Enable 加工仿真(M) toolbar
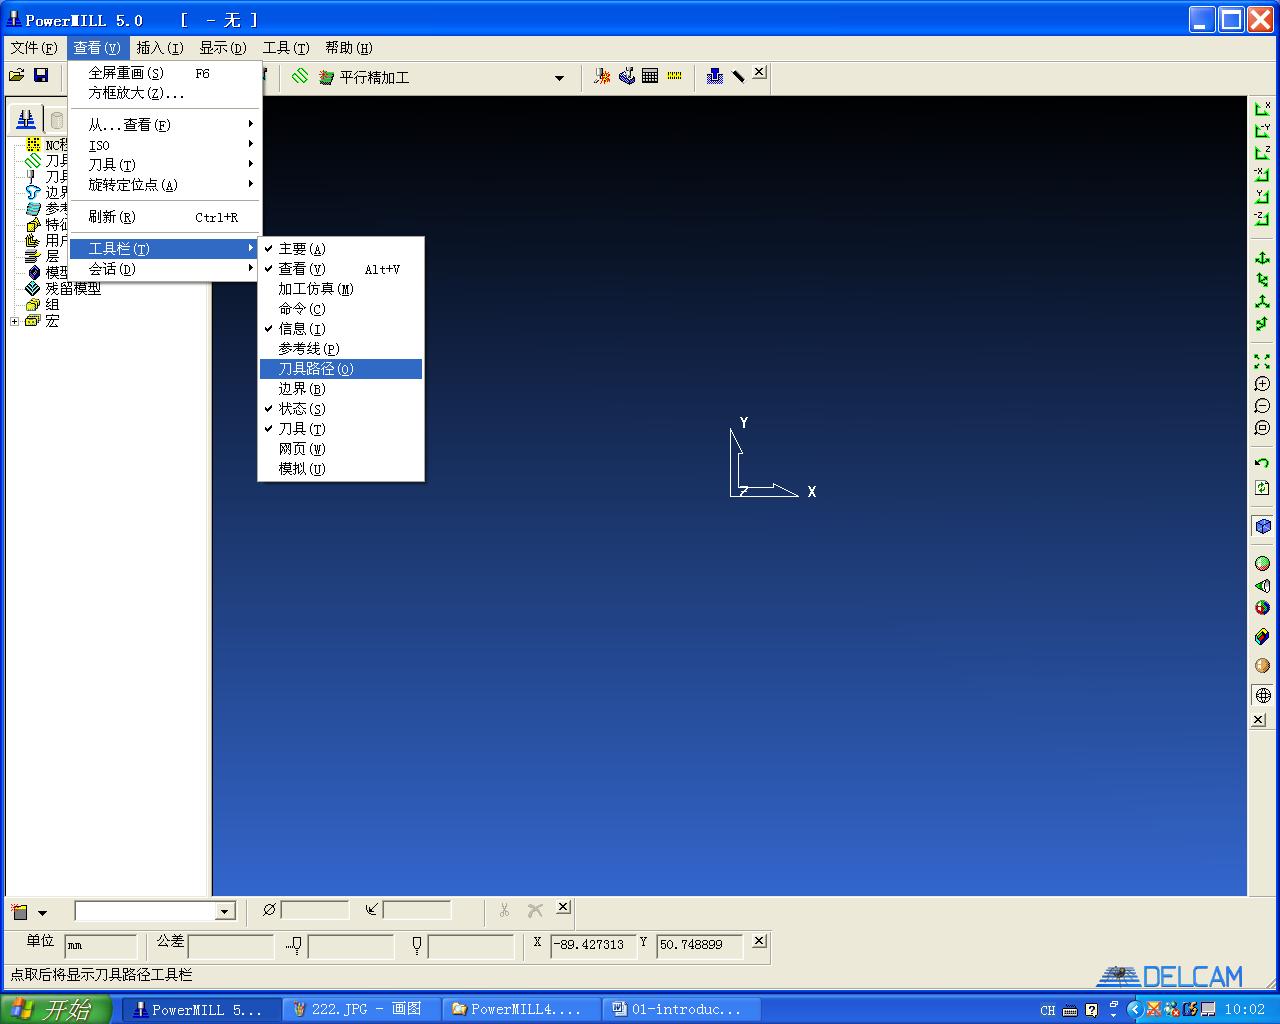Viewport: 1280px width, 1024px height. pyautogui.click(x=341, y=289)
